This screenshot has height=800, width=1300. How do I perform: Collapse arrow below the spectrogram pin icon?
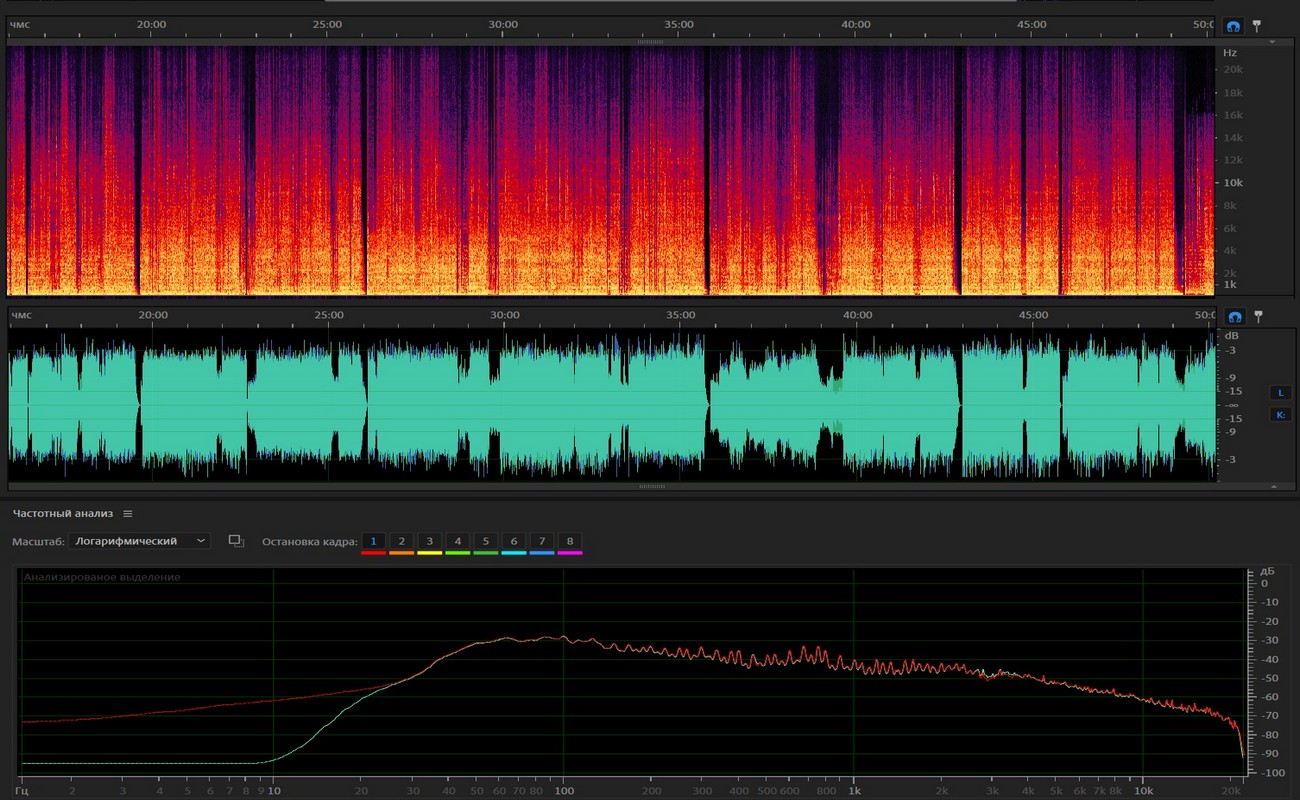click(x=1272, y=43)
